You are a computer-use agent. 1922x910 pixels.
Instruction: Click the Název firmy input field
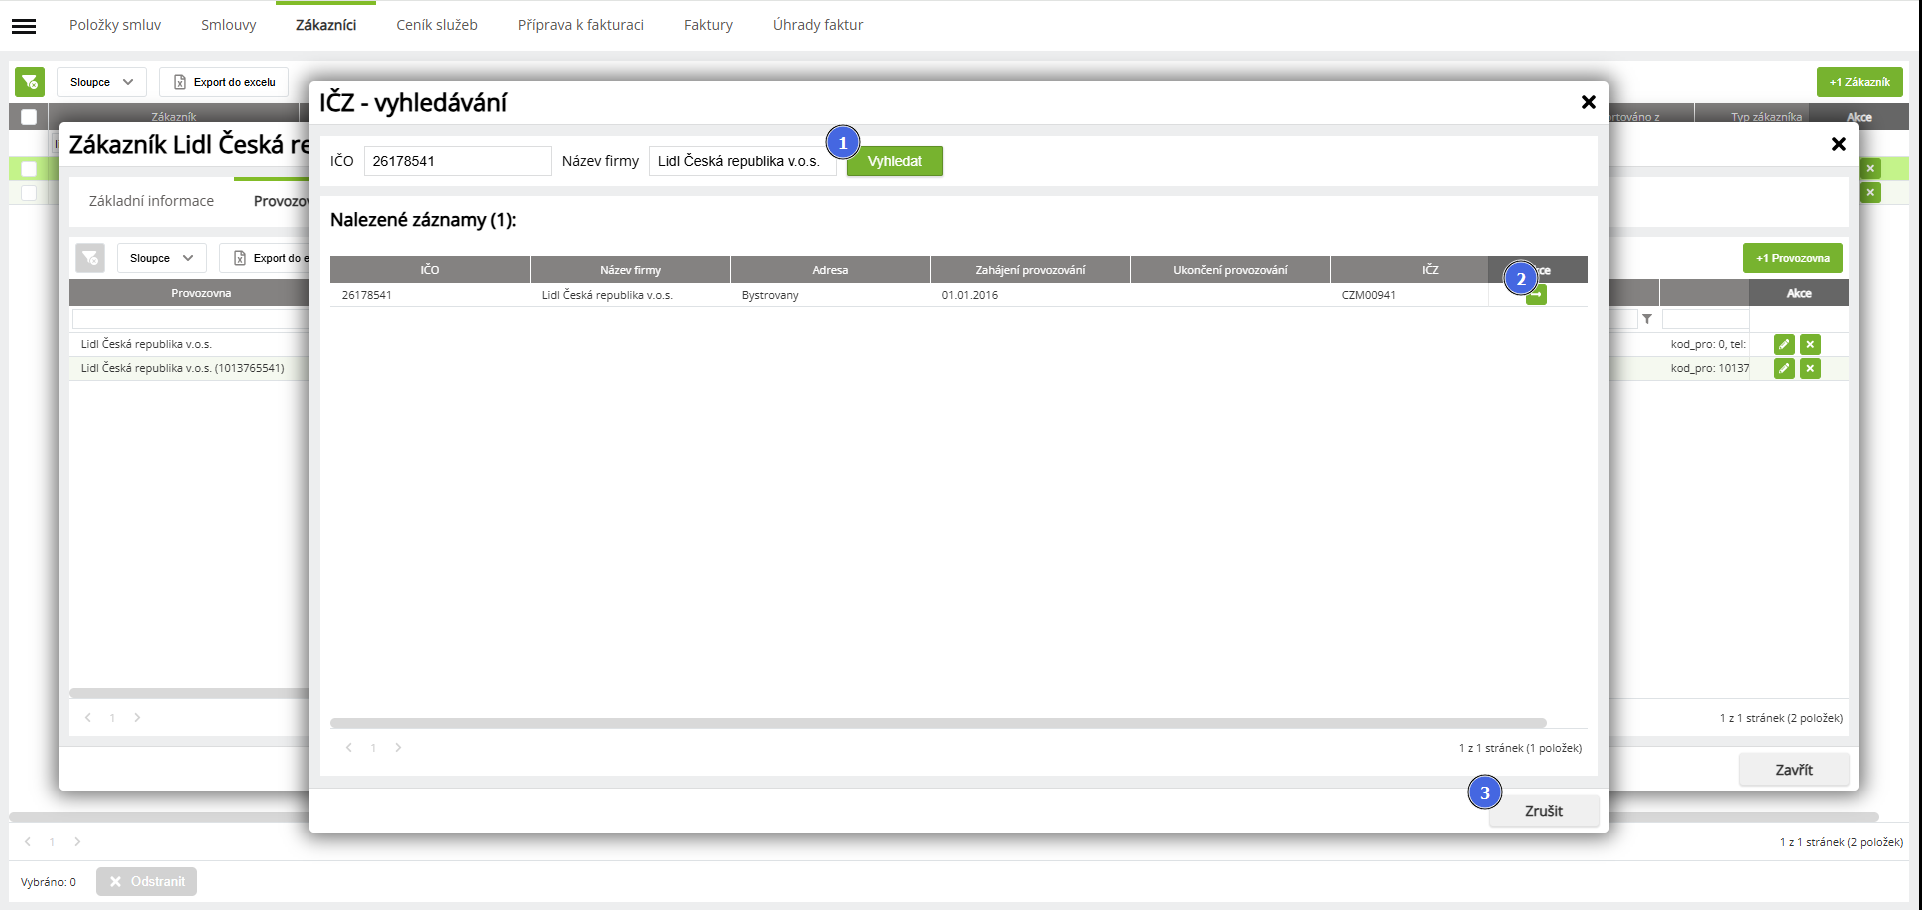[743, 161]
